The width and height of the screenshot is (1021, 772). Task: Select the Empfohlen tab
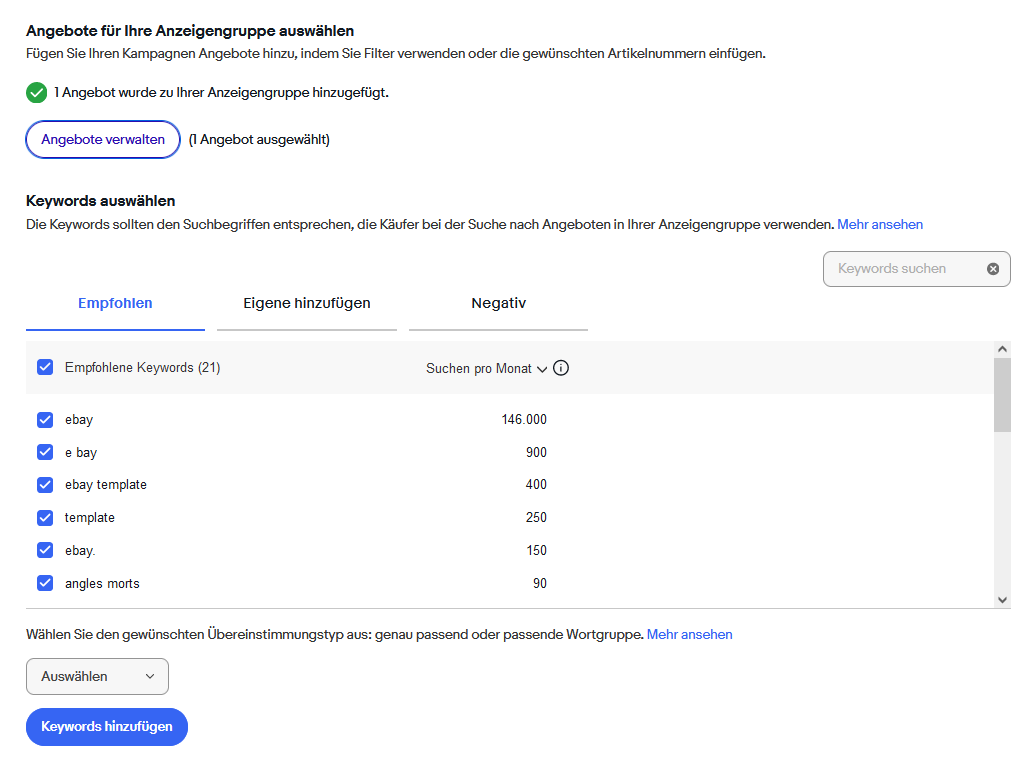click(x=115, y=303)
